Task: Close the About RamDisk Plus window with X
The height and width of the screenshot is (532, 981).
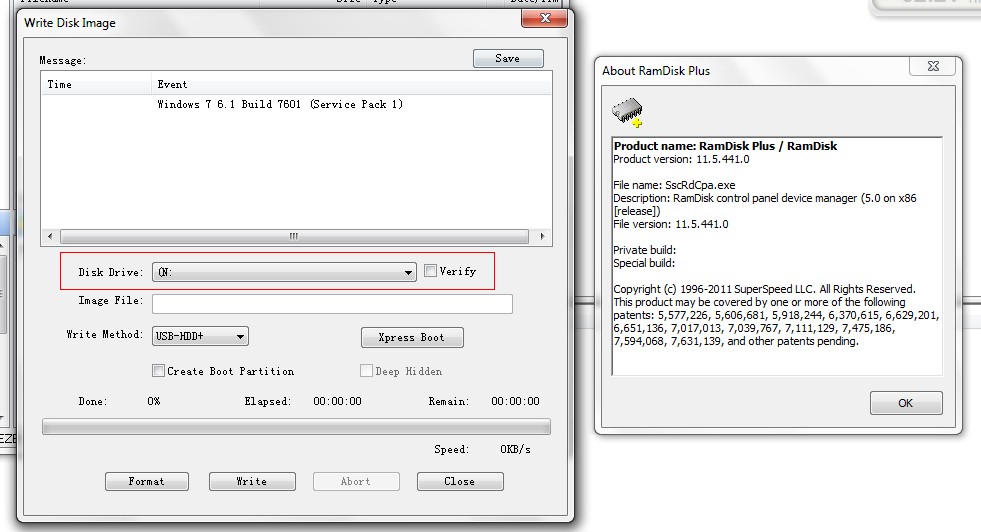Action: (933, 66)
